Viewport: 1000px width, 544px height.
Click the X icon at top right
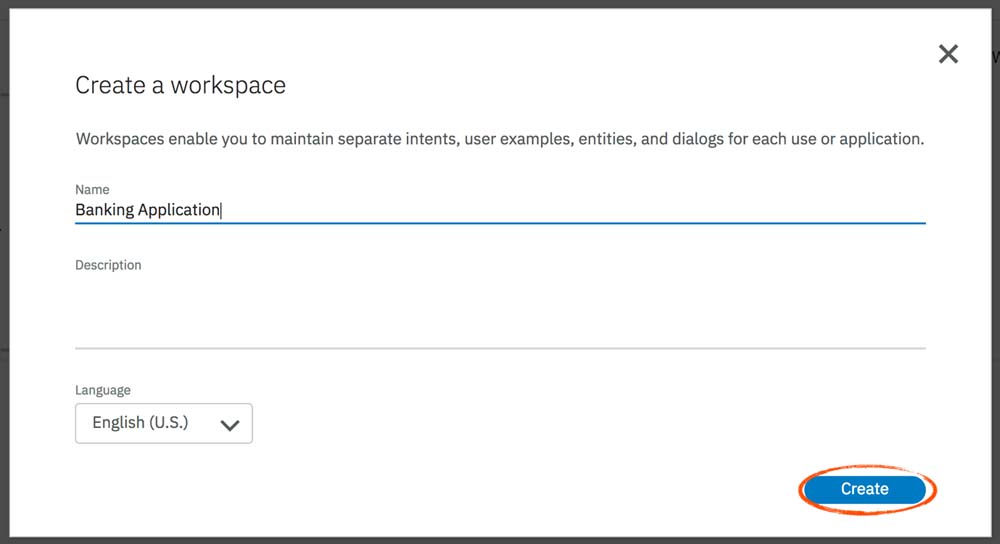point(948,54)
